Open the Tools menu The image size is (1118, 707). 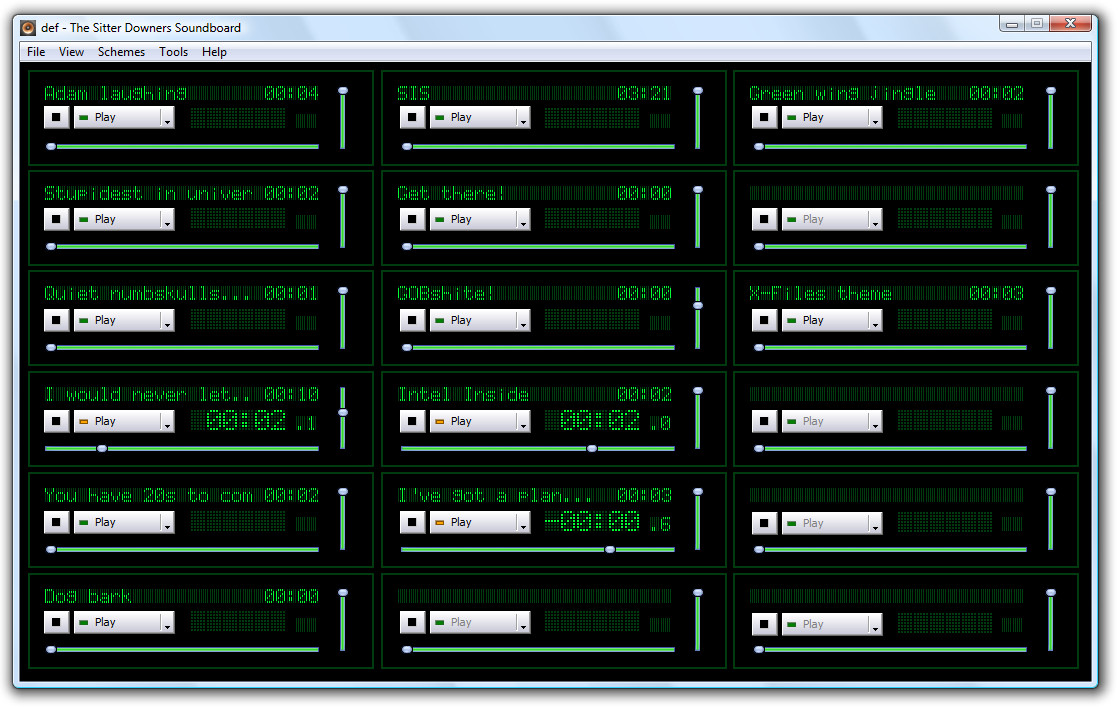click(x=173, y=52)
